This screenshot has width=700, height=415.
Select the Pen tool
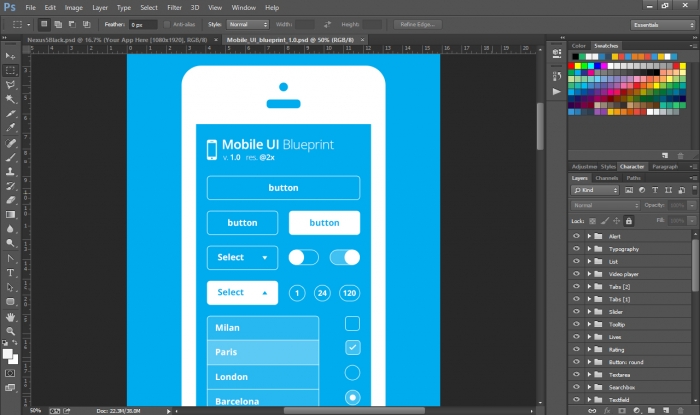point(10,258)
